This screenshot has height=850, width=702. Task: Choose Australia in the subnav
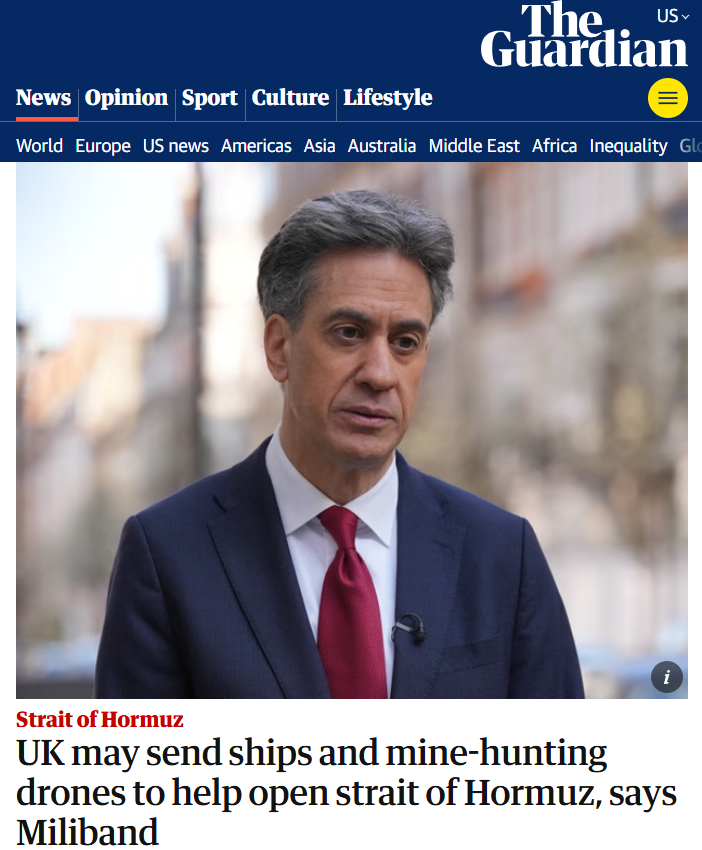click(x=382, y=146)
